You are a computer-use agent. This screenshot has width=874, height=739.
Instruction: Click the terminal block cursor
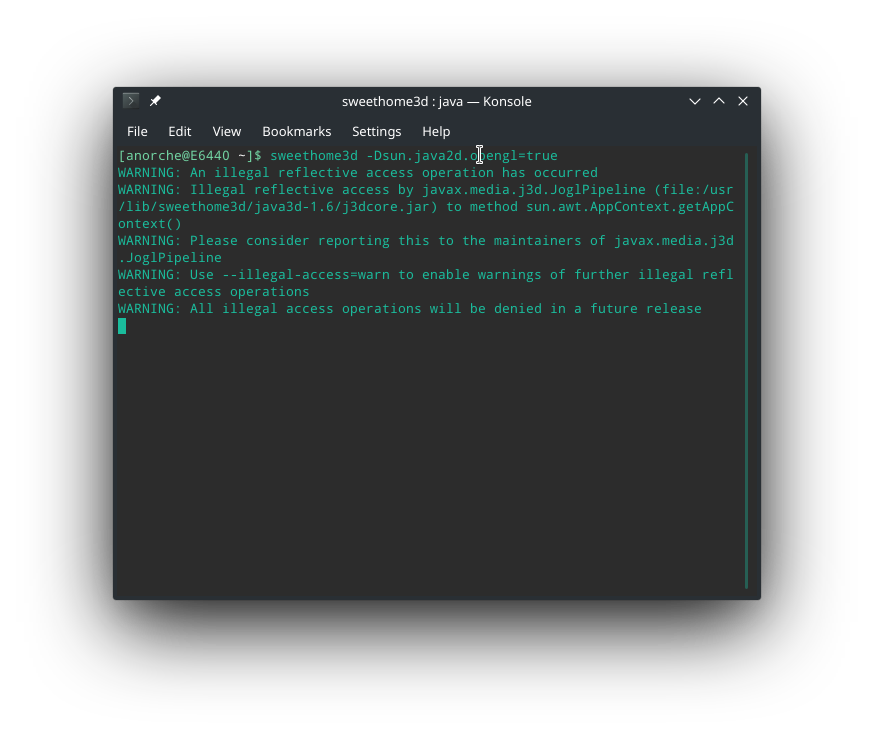[122, 326]
